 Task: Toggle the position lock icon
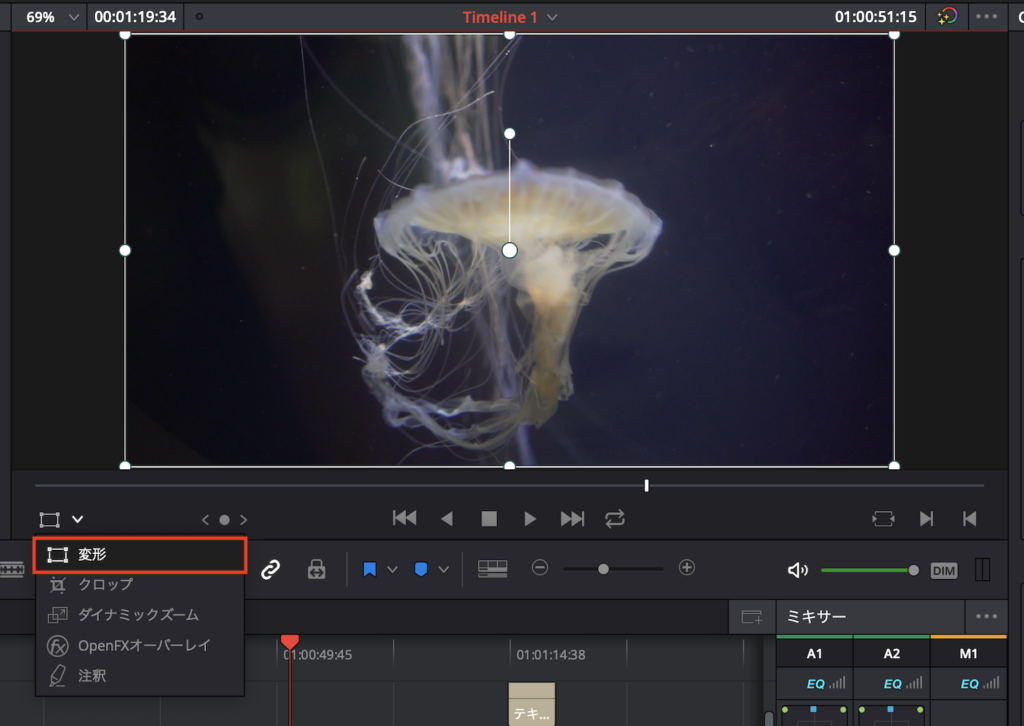tap(316, 569)
